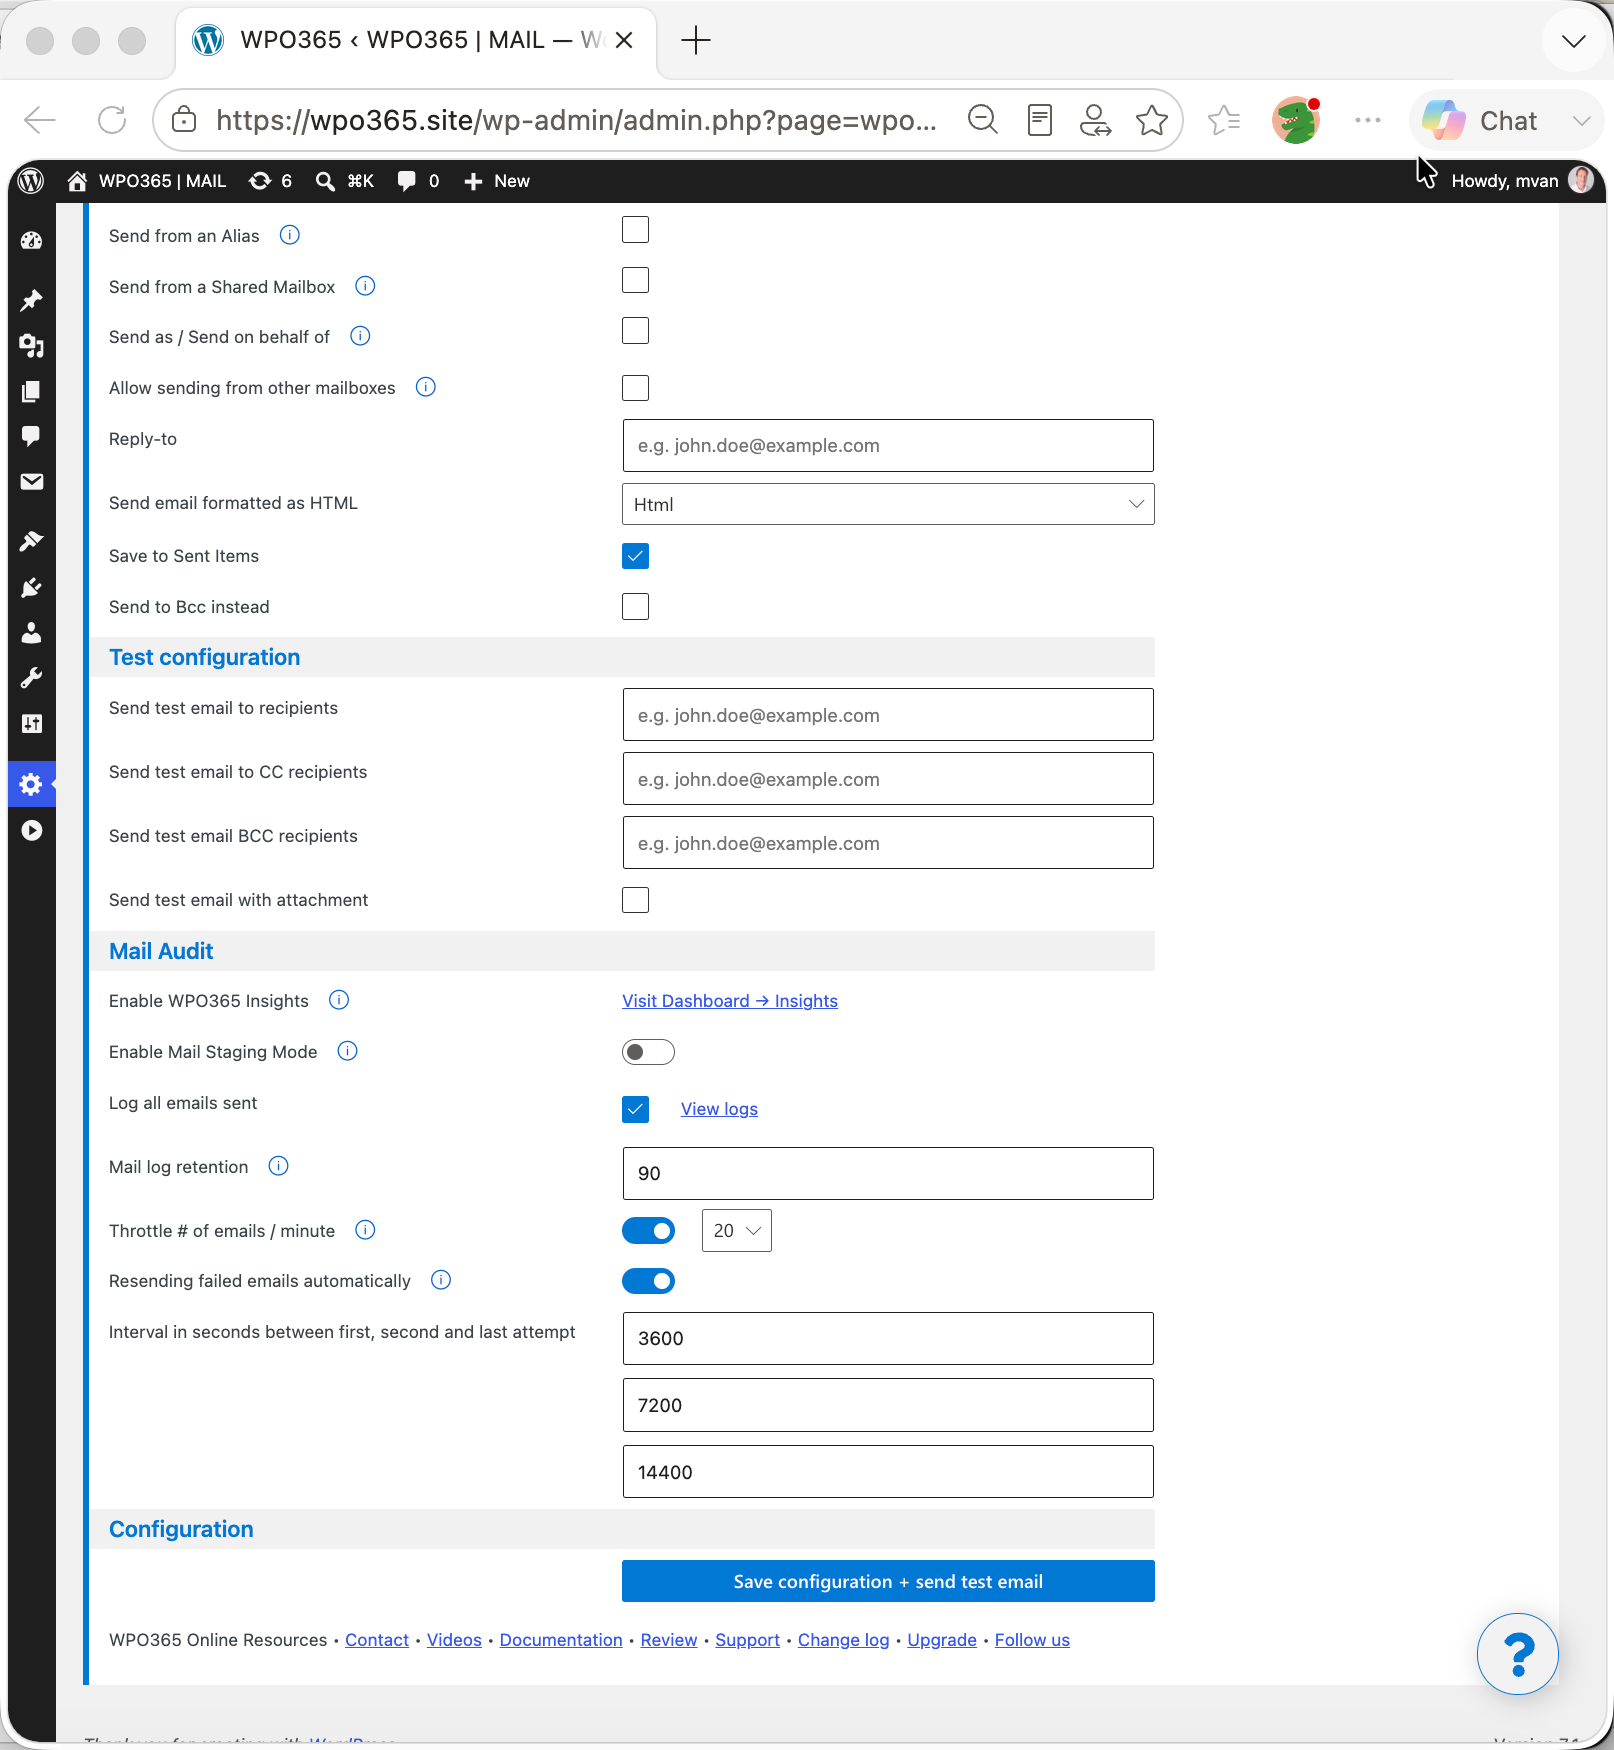Show info for Send from a Shared Mailbox

tap(366, 286)
